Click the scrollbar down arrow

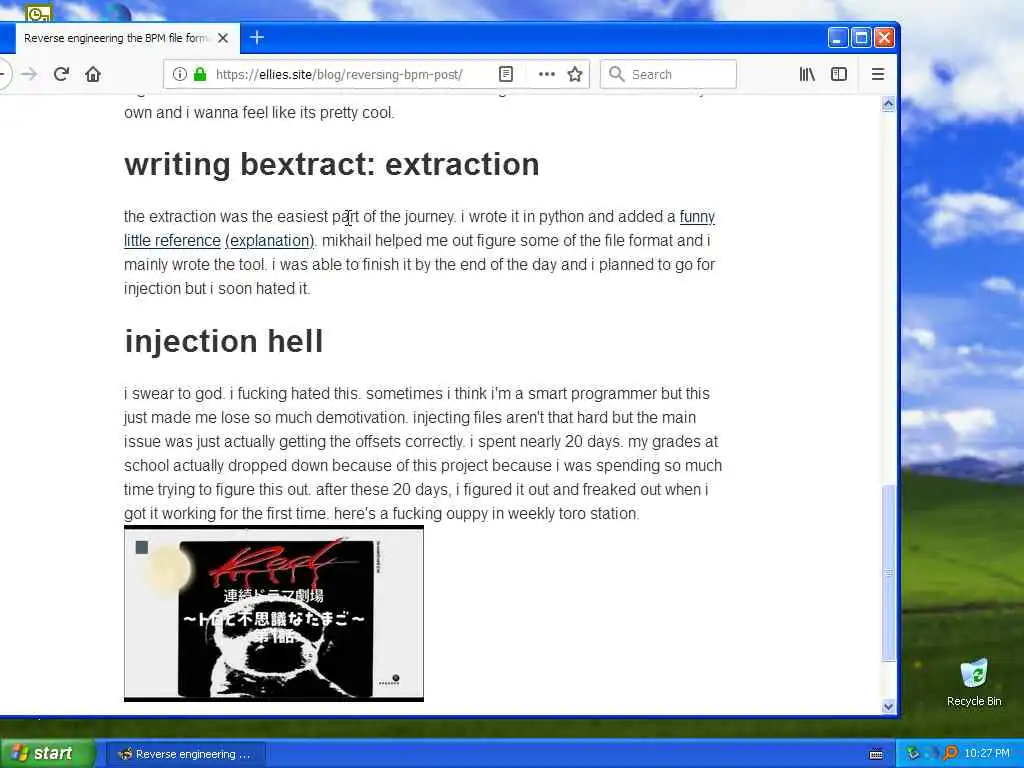pos(888,706)
